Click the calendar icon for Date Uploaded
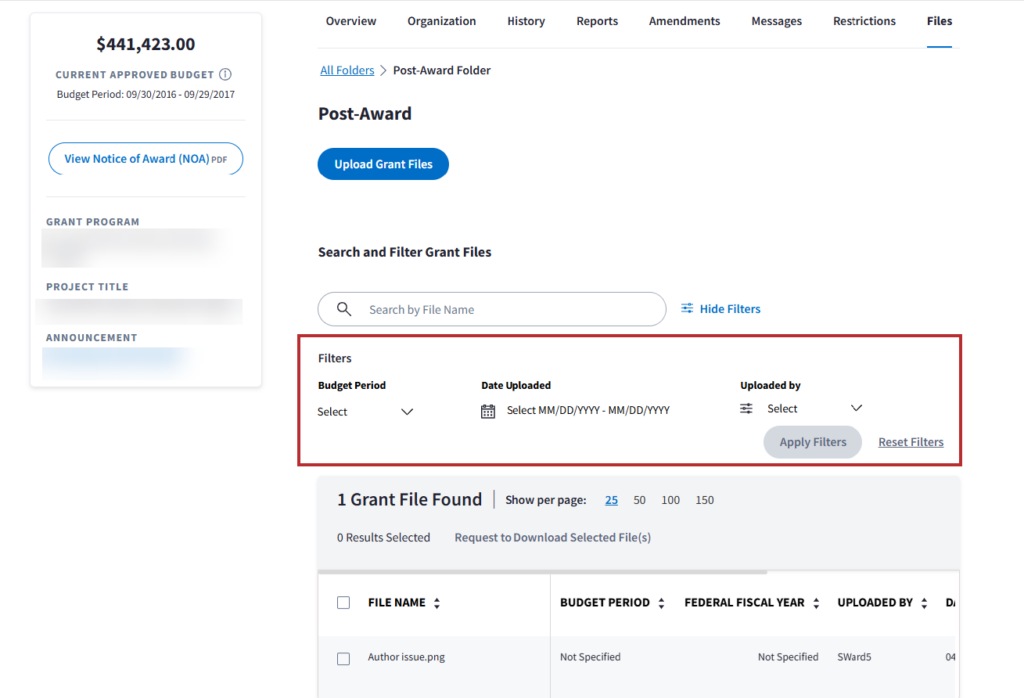The width and height of the screenshot is (1024, 698). click(488, 411)
